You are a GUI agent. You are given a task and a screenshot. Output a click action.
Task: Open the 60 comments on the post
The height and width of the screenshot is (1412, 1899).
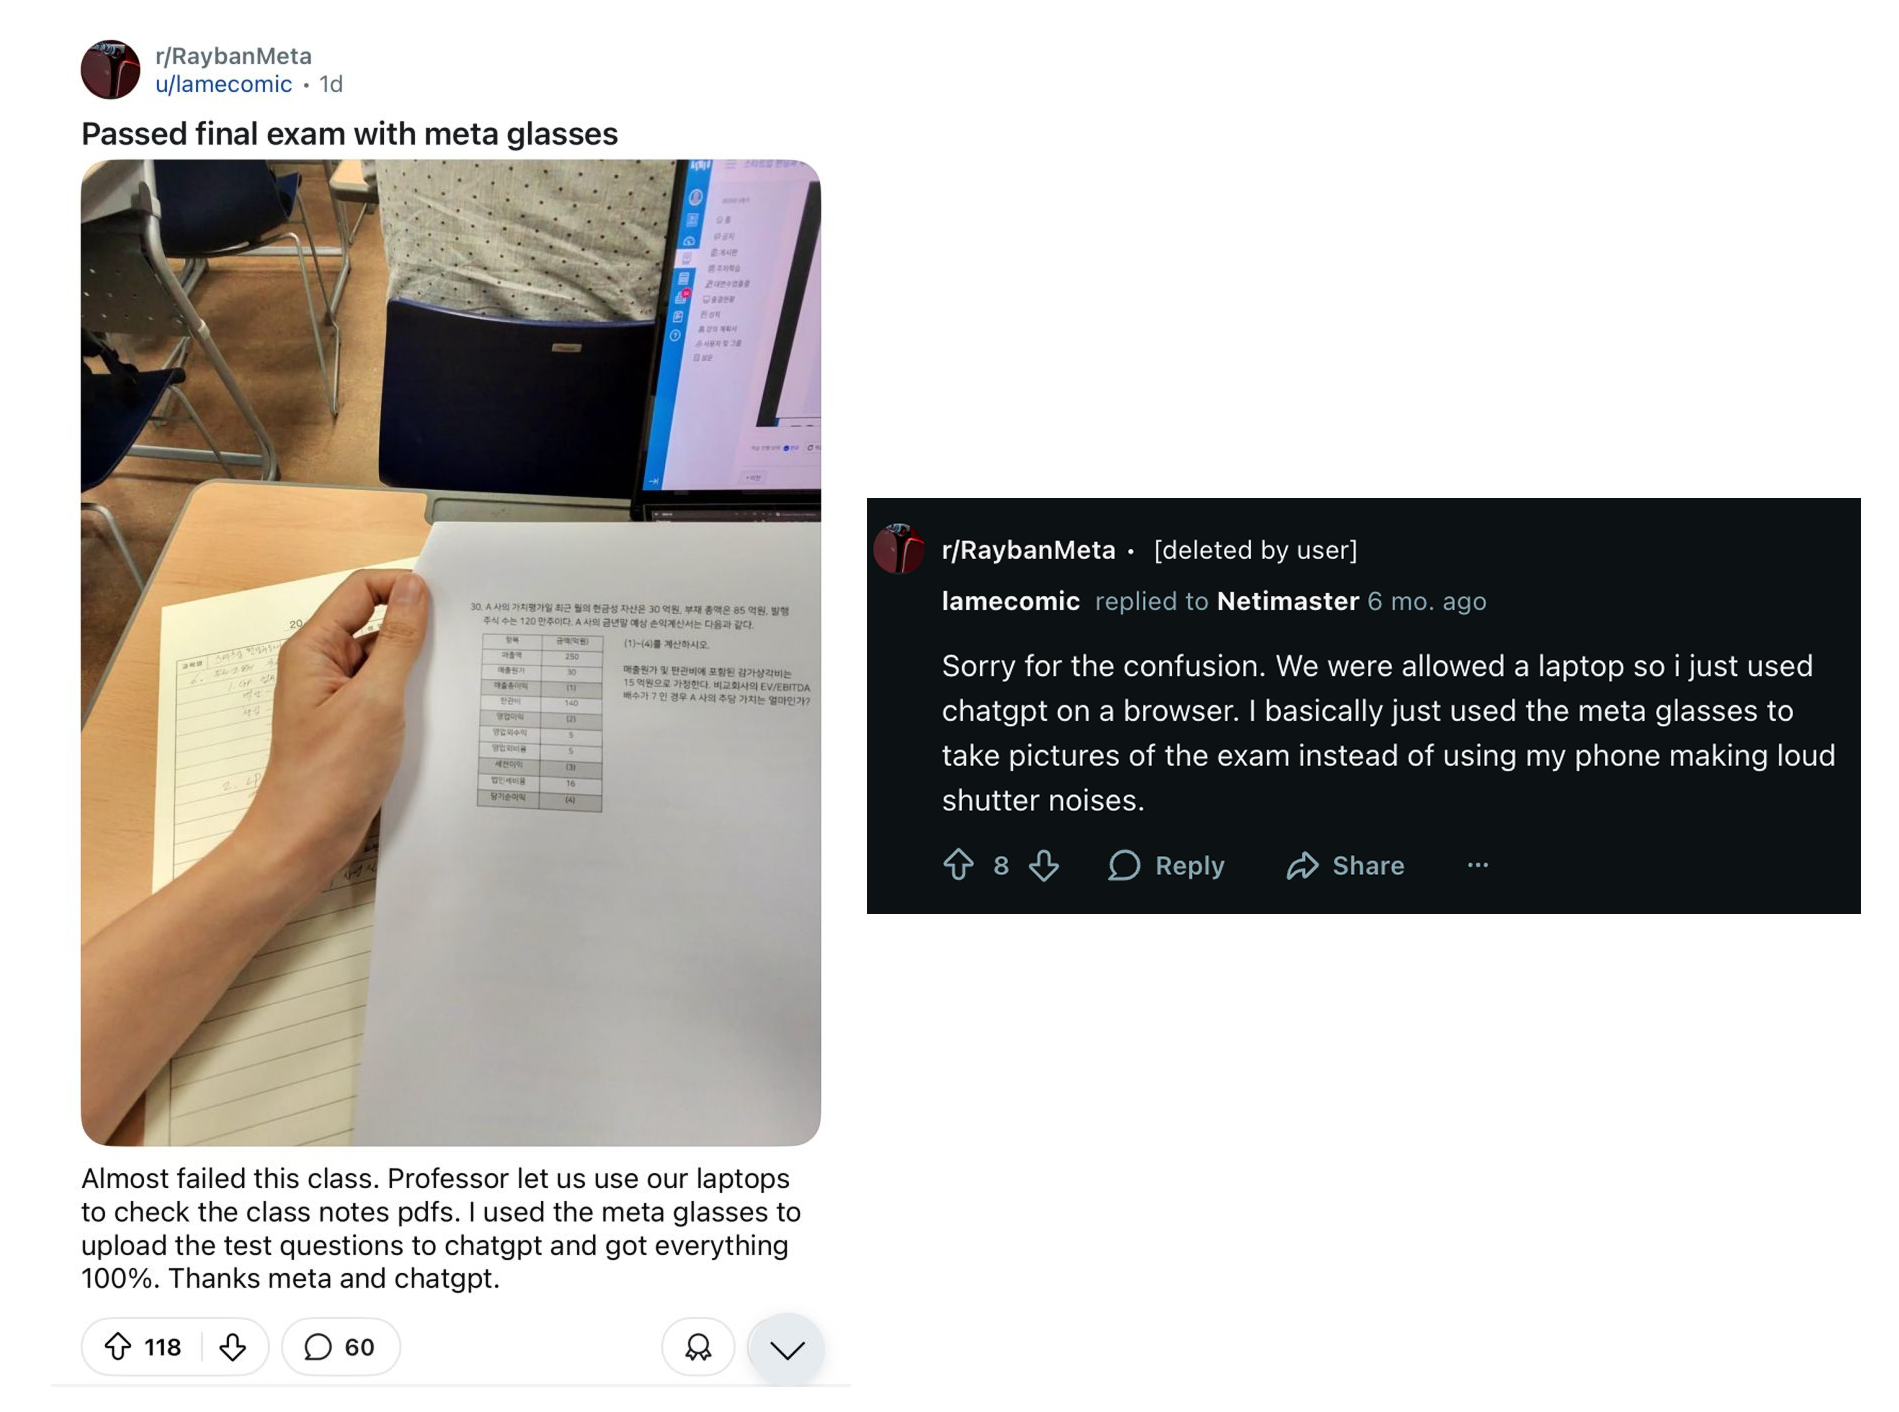340,1347
